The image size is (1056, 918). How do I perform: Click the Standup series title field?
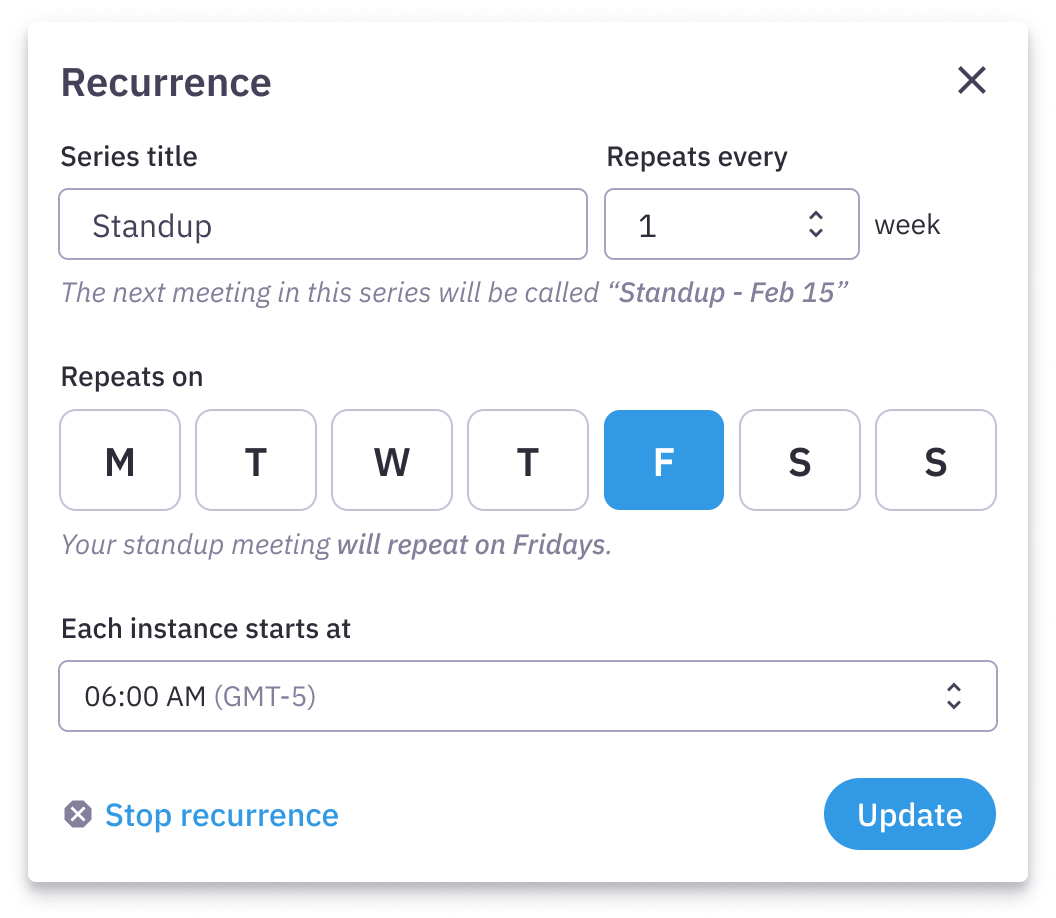[323, 224]
